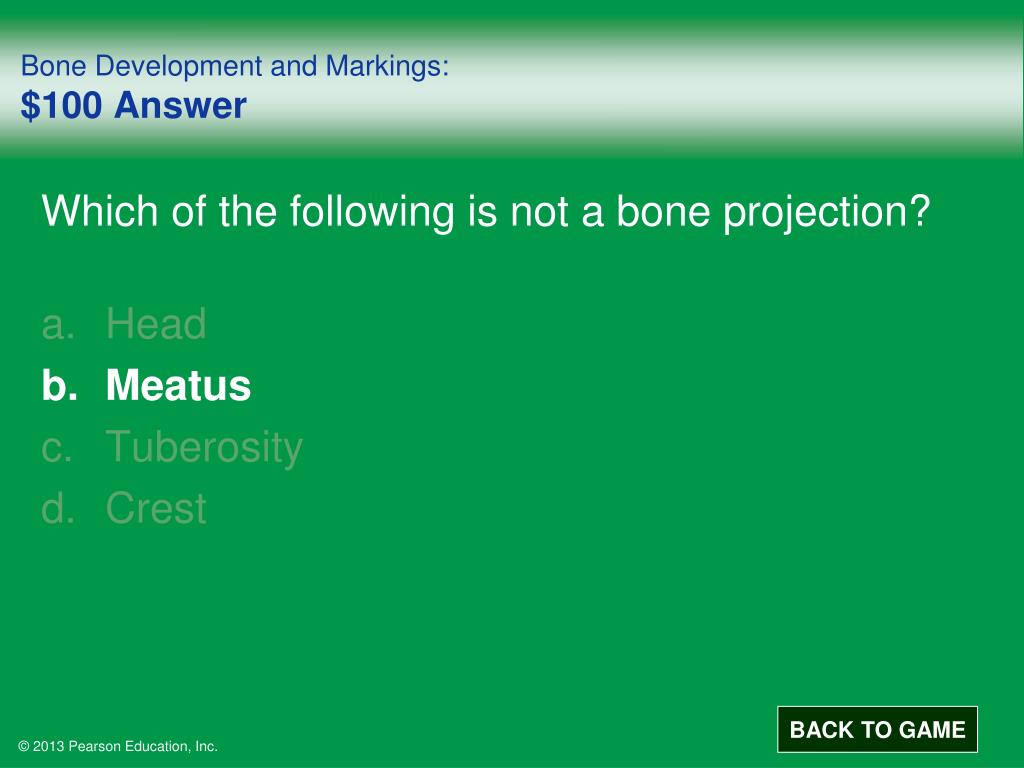Screen dimensions: 1024x768
Task: Click the faded letter c. marker
Action: (x=57, y=448)
